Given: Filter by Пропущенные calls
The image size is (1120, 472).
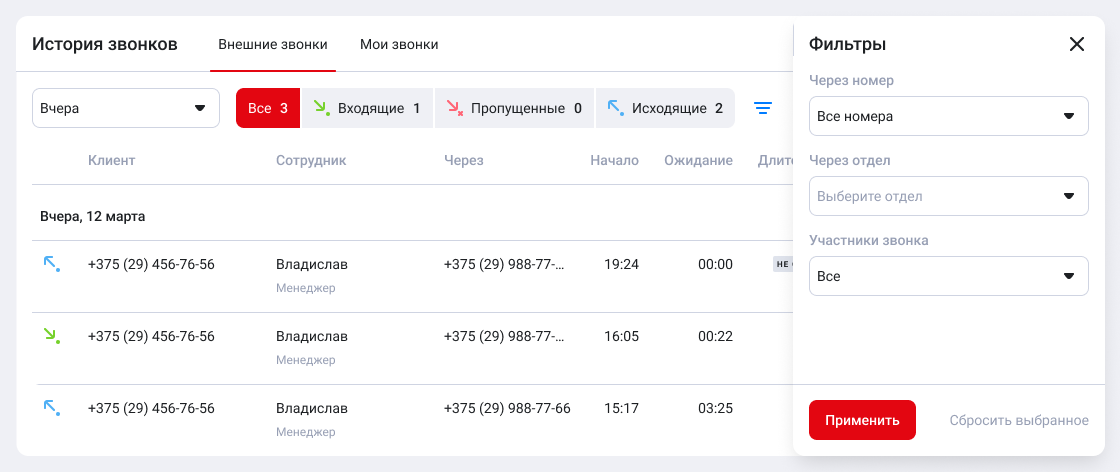Looking at the screenshot, I should [x=514, y=108].
